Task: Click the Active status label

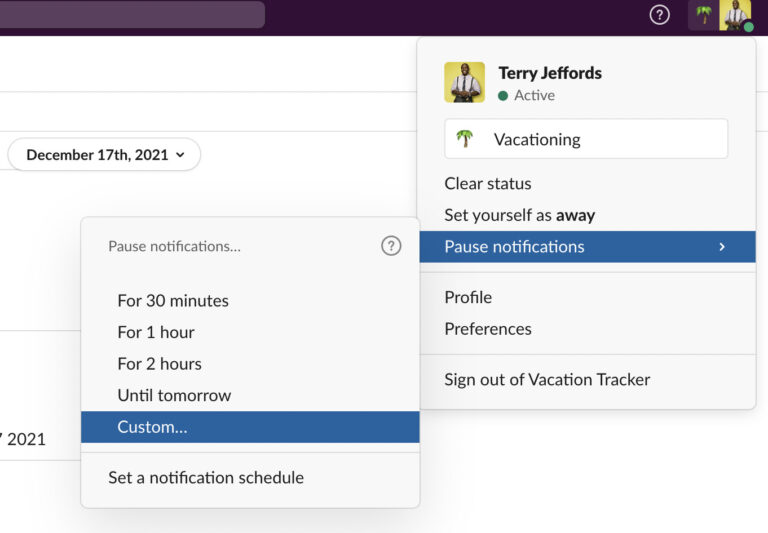Action: (x=534, y=96)
